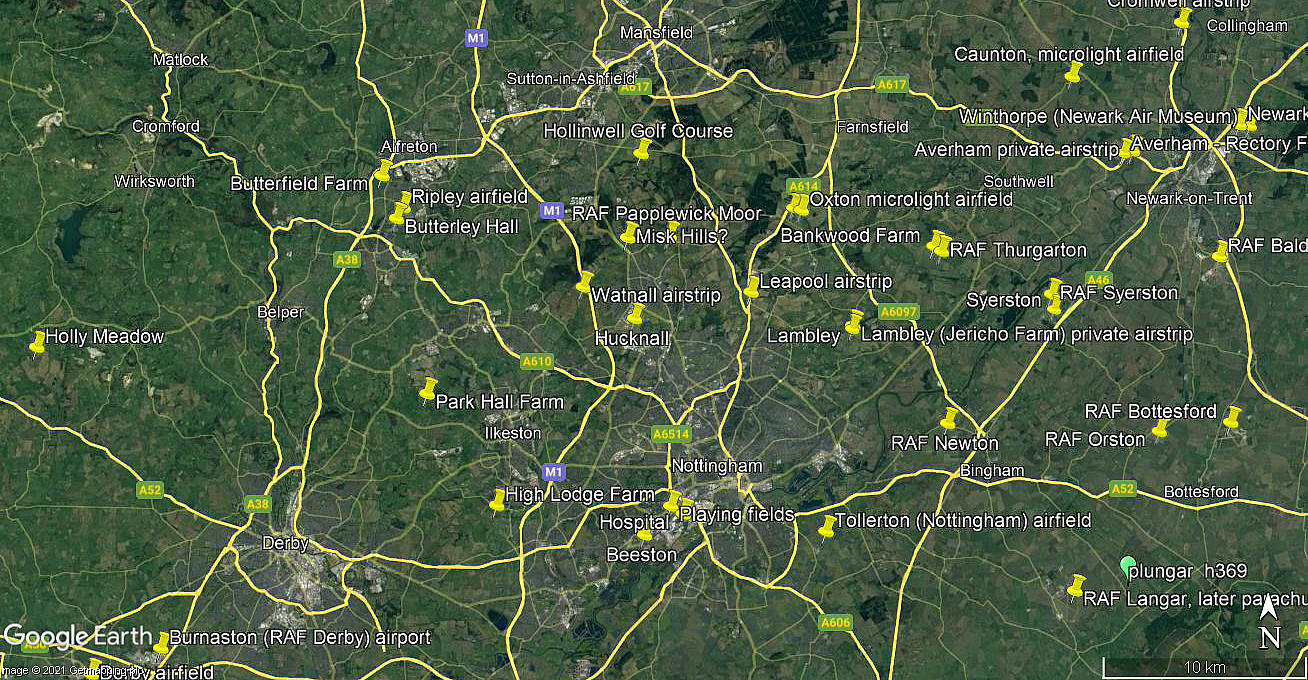Select the Holly Meadow yellow pushpin
The width and height of the screenshot is (1308, 680).
point(38,342)
